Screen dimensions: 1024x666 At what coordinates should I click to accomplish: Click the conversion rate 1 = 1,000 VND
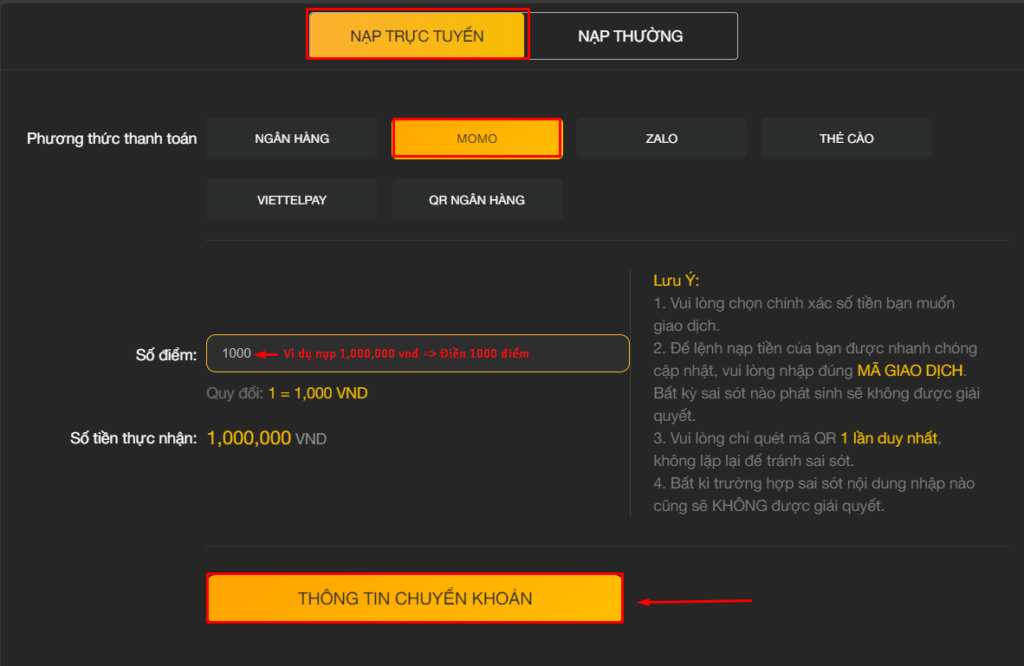317,393
